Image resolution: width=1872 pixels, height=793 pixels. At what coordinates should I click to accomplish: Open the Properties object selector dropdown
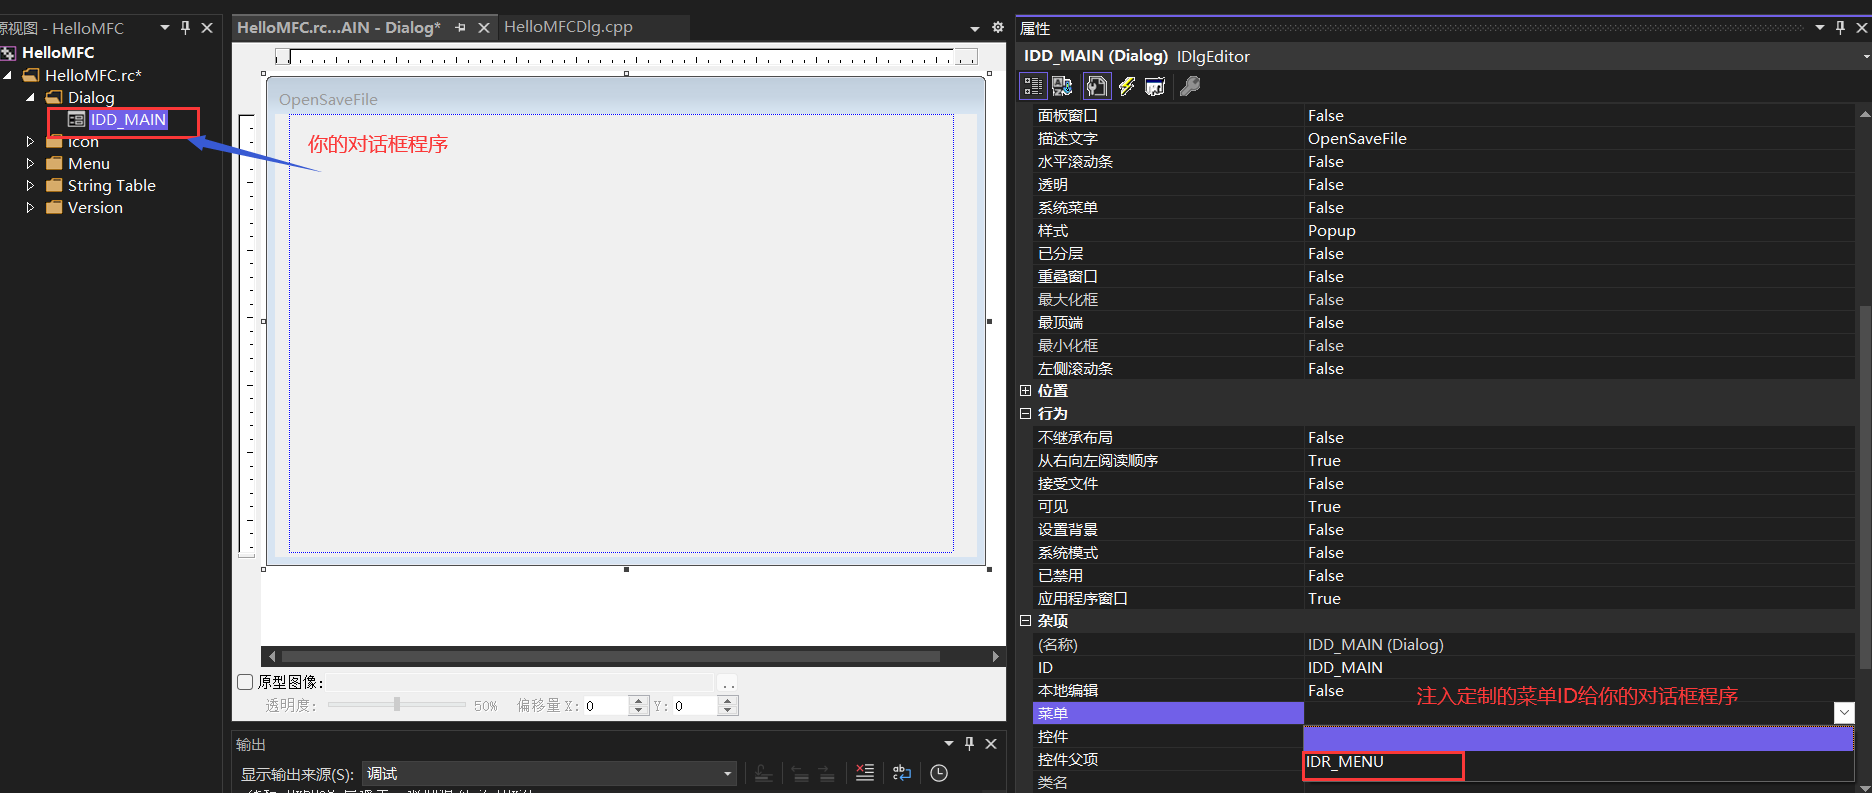(x=1866, y=57)
